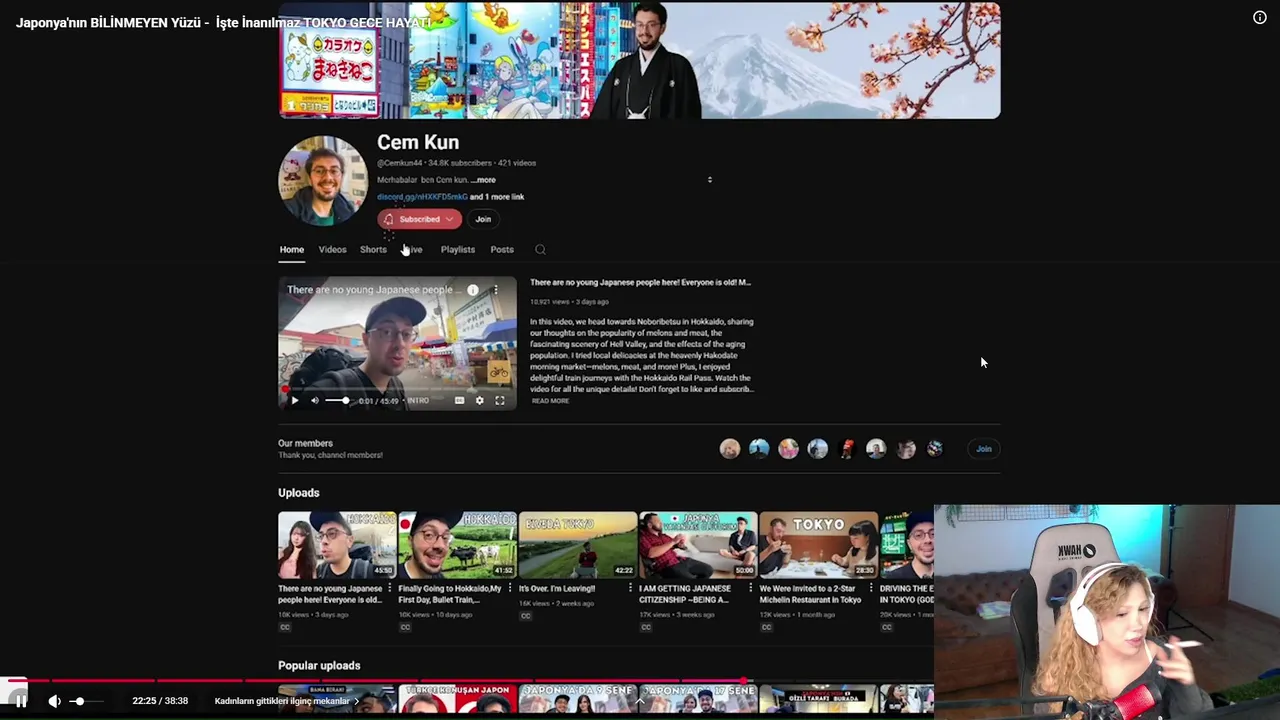
Task: Open 'JAPONYA'DA 9 SENE' popular upload thumbnail
Action: [578, 698]
